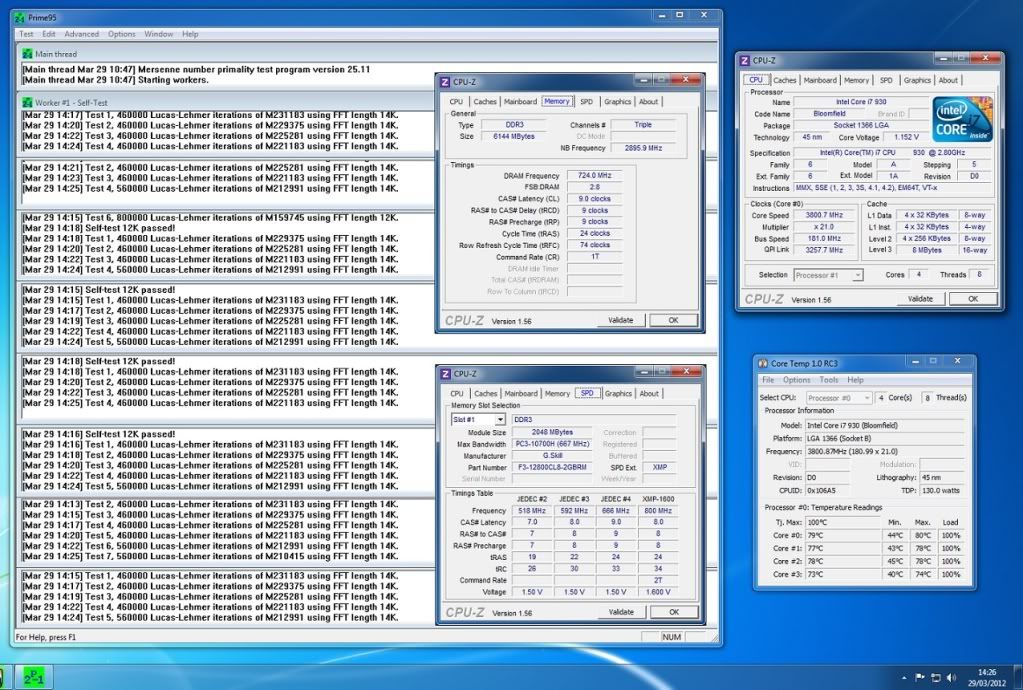Switch to the Graphics tab in CPU-Z
Screen dimensions: 1023x690
coord(918,80)
